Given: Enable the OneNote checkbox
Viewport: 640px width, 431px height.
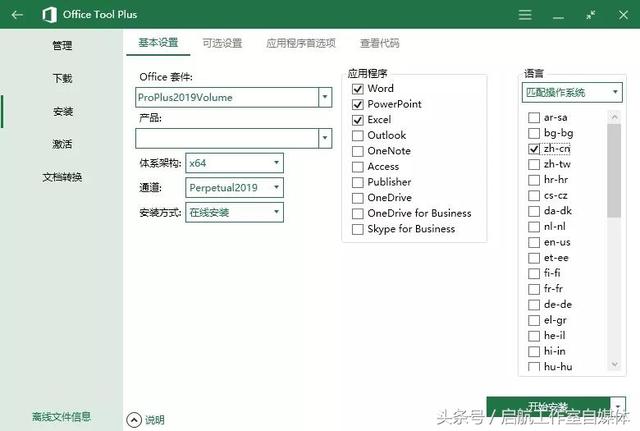Looking at the screenshot, I should [358, 151].
